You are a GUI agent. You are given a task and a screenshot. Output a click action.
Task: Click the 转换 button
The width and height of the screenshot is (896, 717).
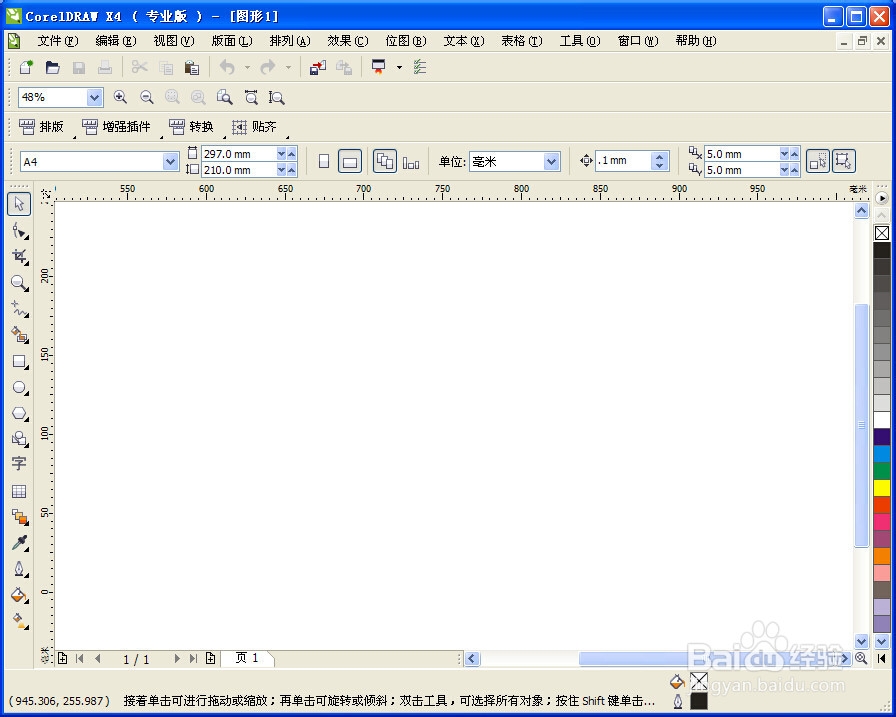coord(191,127)
